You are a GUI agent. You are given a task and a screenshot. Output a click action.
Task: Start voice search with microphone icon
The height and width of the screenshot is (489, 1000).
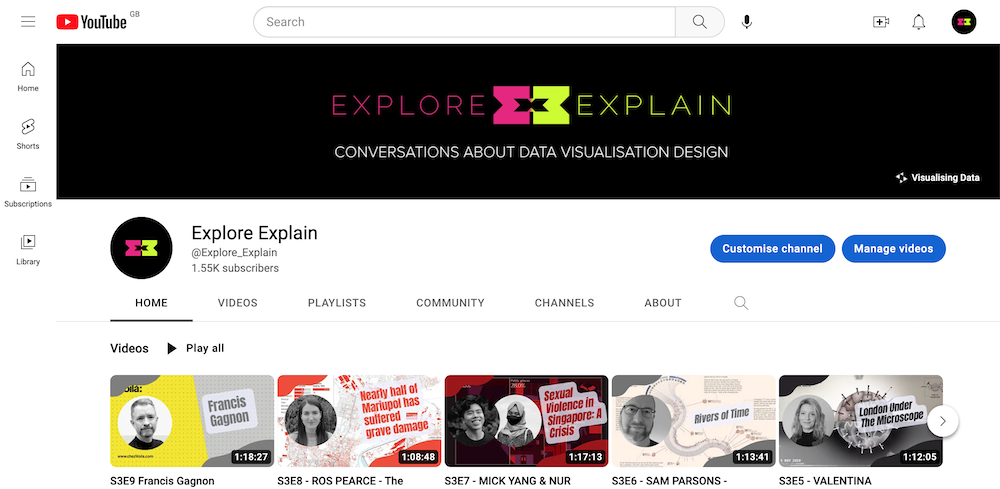(x=747, y=22)
